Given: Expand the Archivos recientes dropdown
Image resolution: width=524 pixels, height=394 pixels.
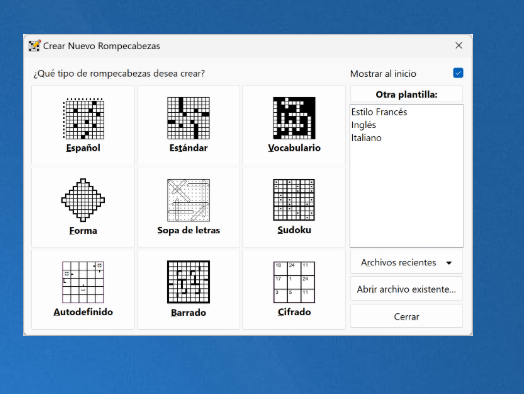Looking at the screenshot, I should [406, 263].
